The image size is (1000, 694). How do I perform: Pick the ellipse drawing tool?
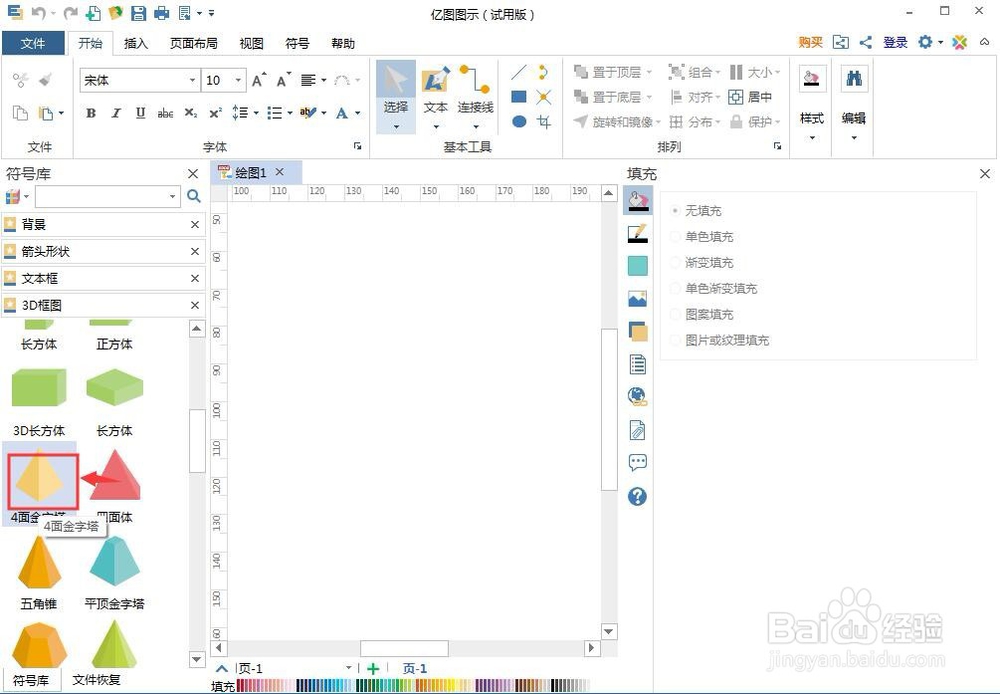[x=519, y=121]
